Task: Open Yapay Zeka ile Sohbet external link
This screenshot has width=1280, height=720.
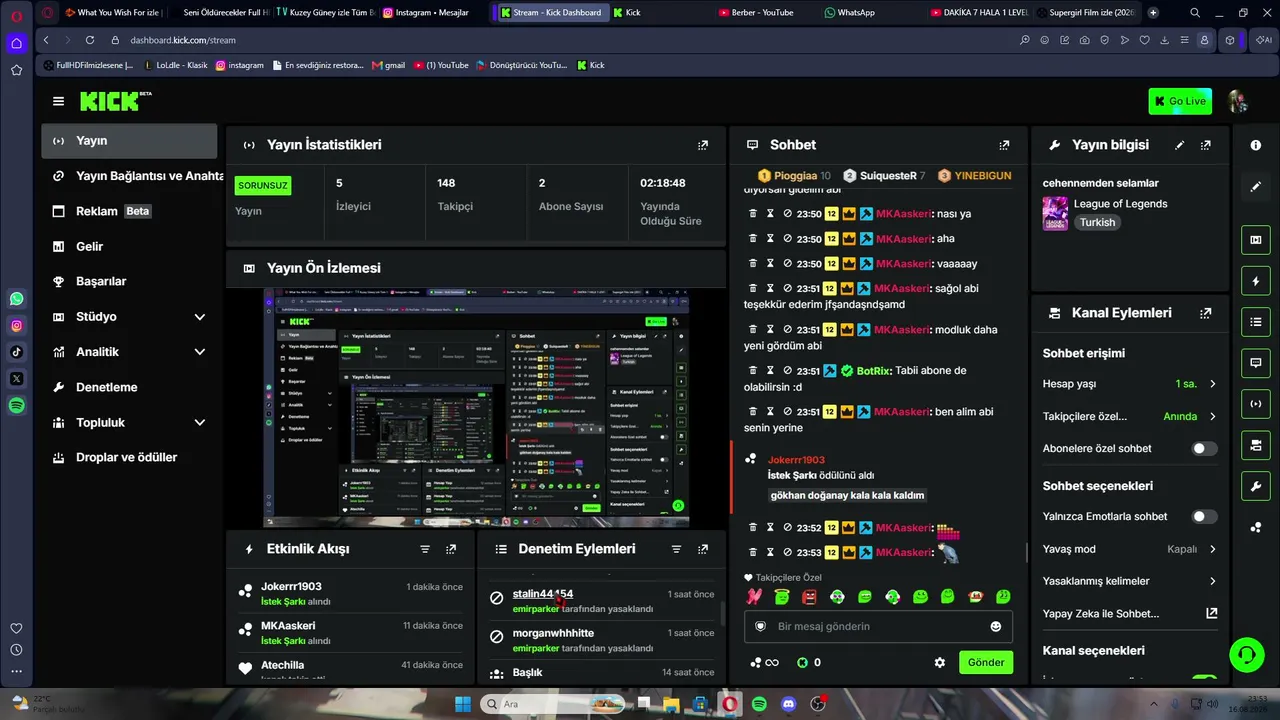Action: click(1212, 614)
